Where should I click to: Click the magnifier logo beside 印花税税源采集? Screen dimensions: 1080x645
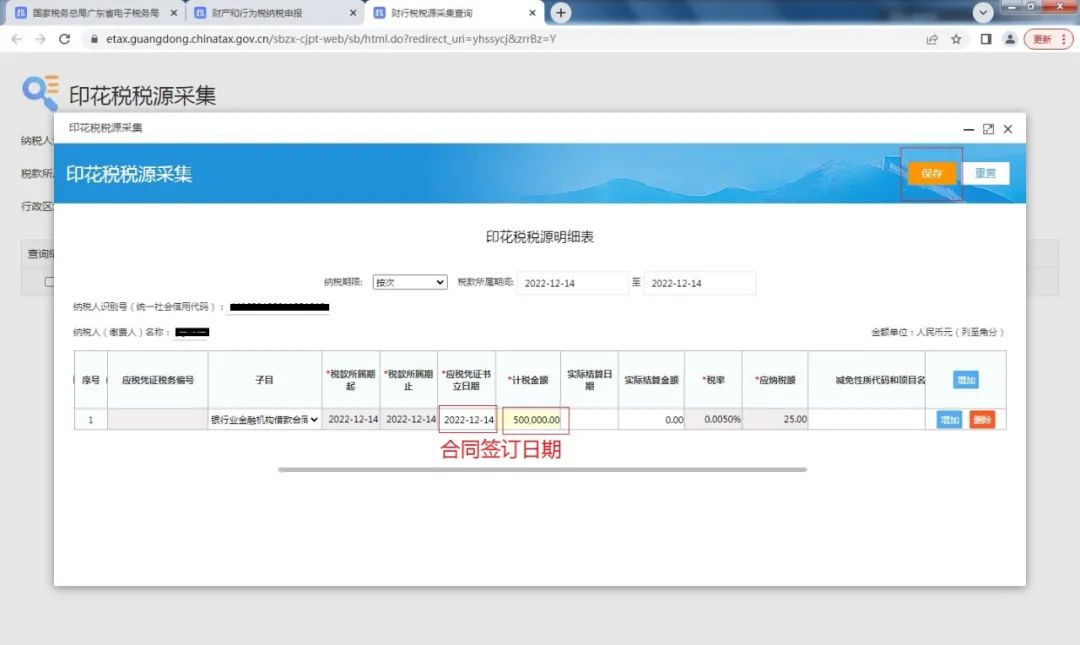[41, 92]
